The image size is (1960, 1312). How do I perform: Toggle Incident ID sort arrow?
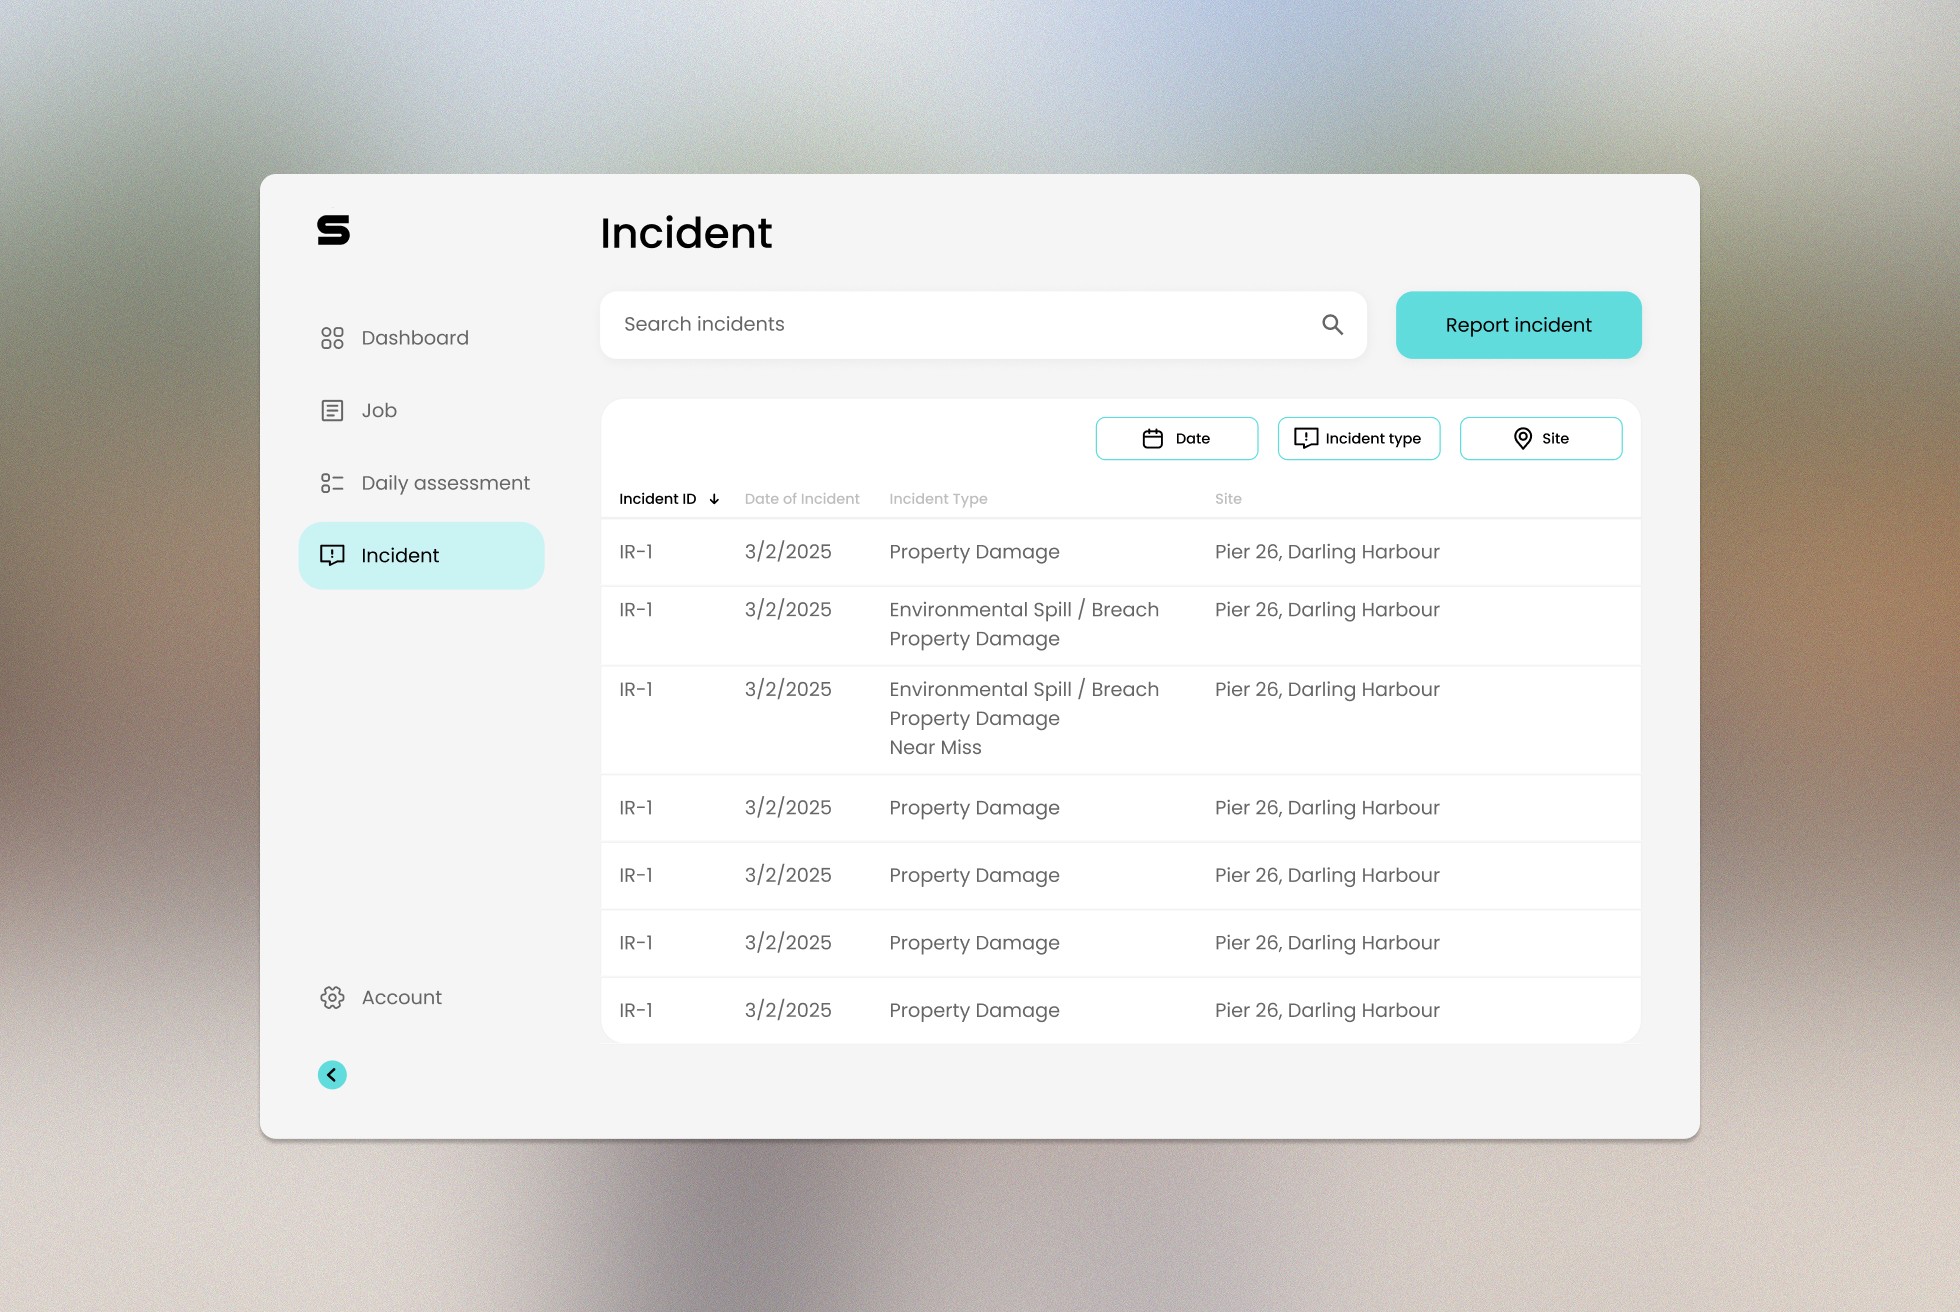click(x=714, y=499)
